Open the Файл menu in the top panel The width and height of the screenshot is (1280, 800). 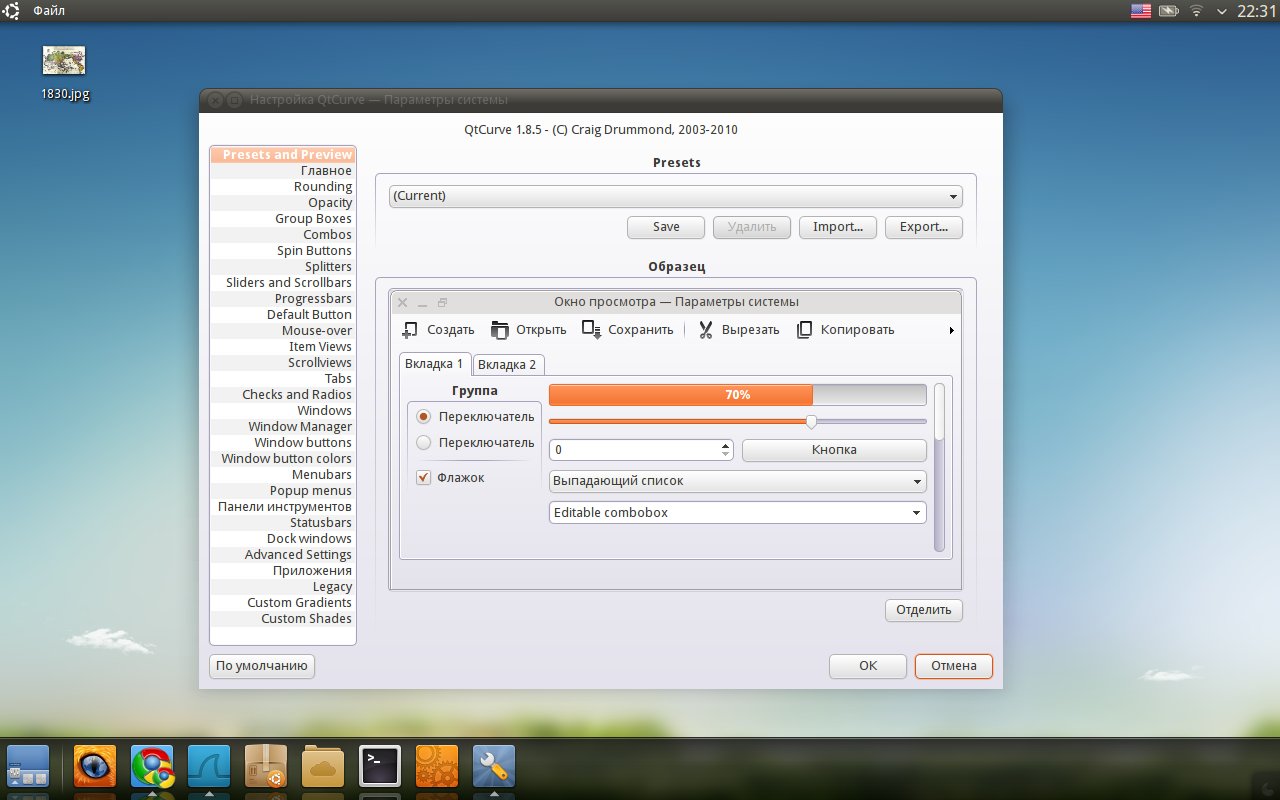point(49,11)
